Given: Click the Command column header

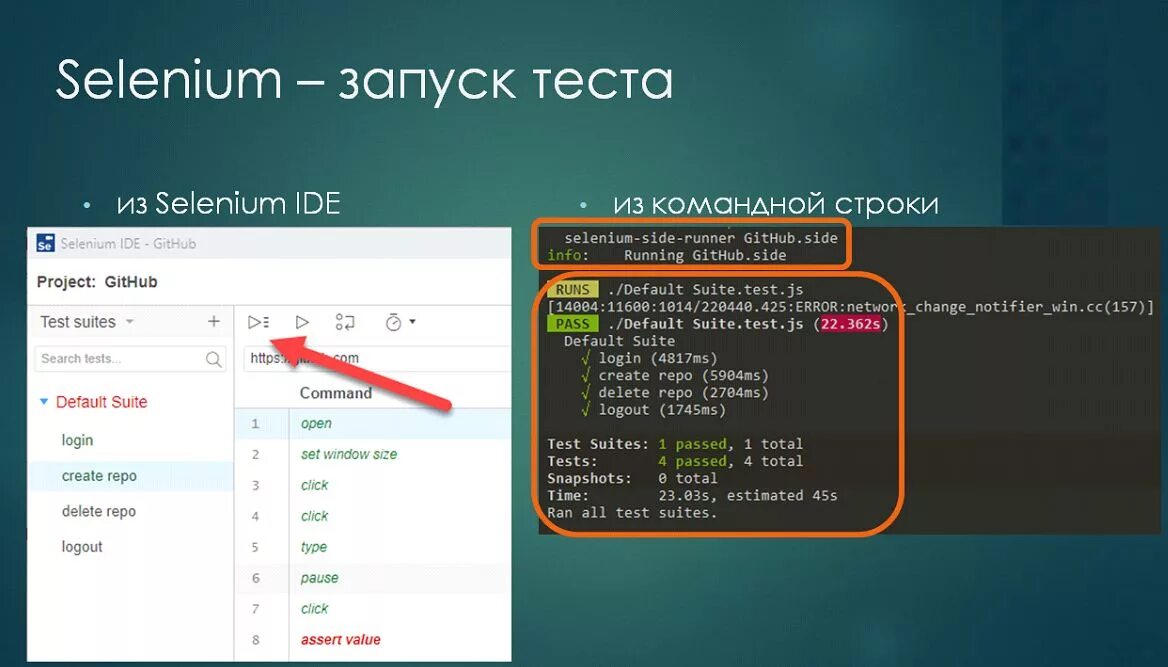Looking at the screenshot, I should coord(335,393).
